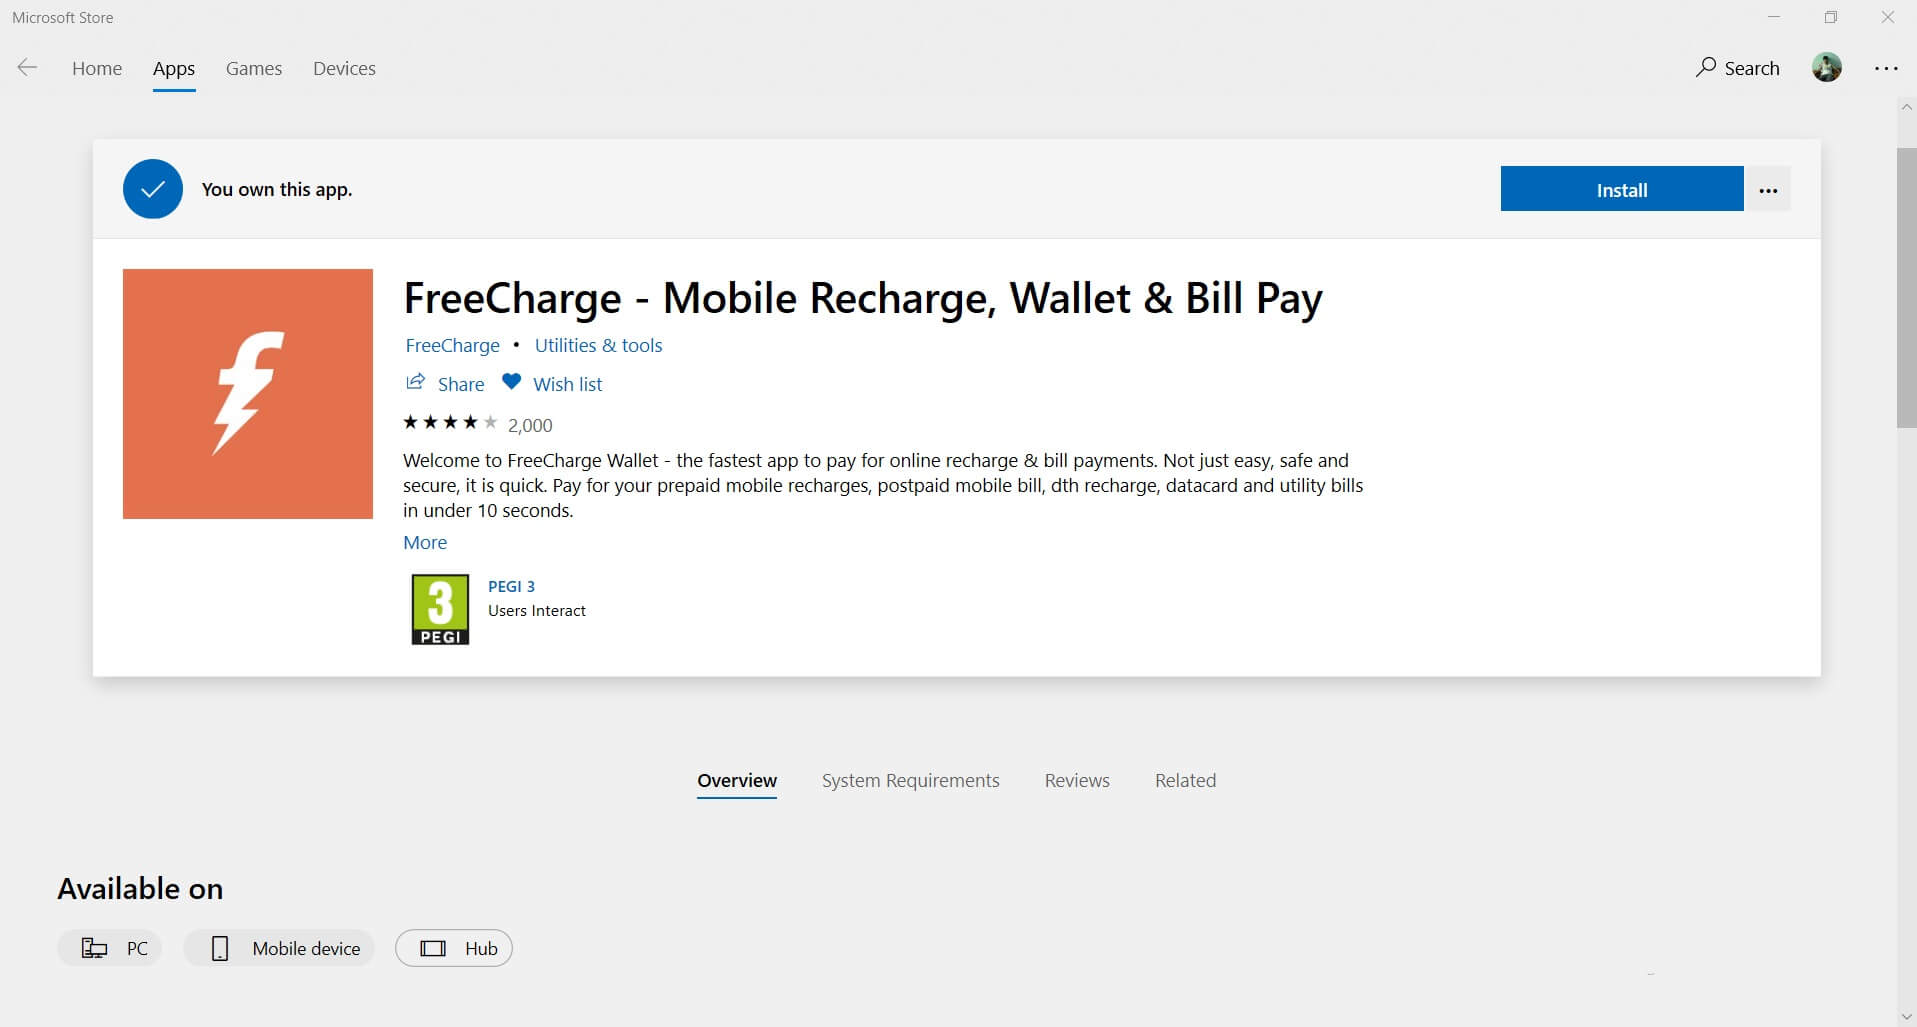
Task: Click the 'Available on' heading
Action: click(x=140, y=889)
